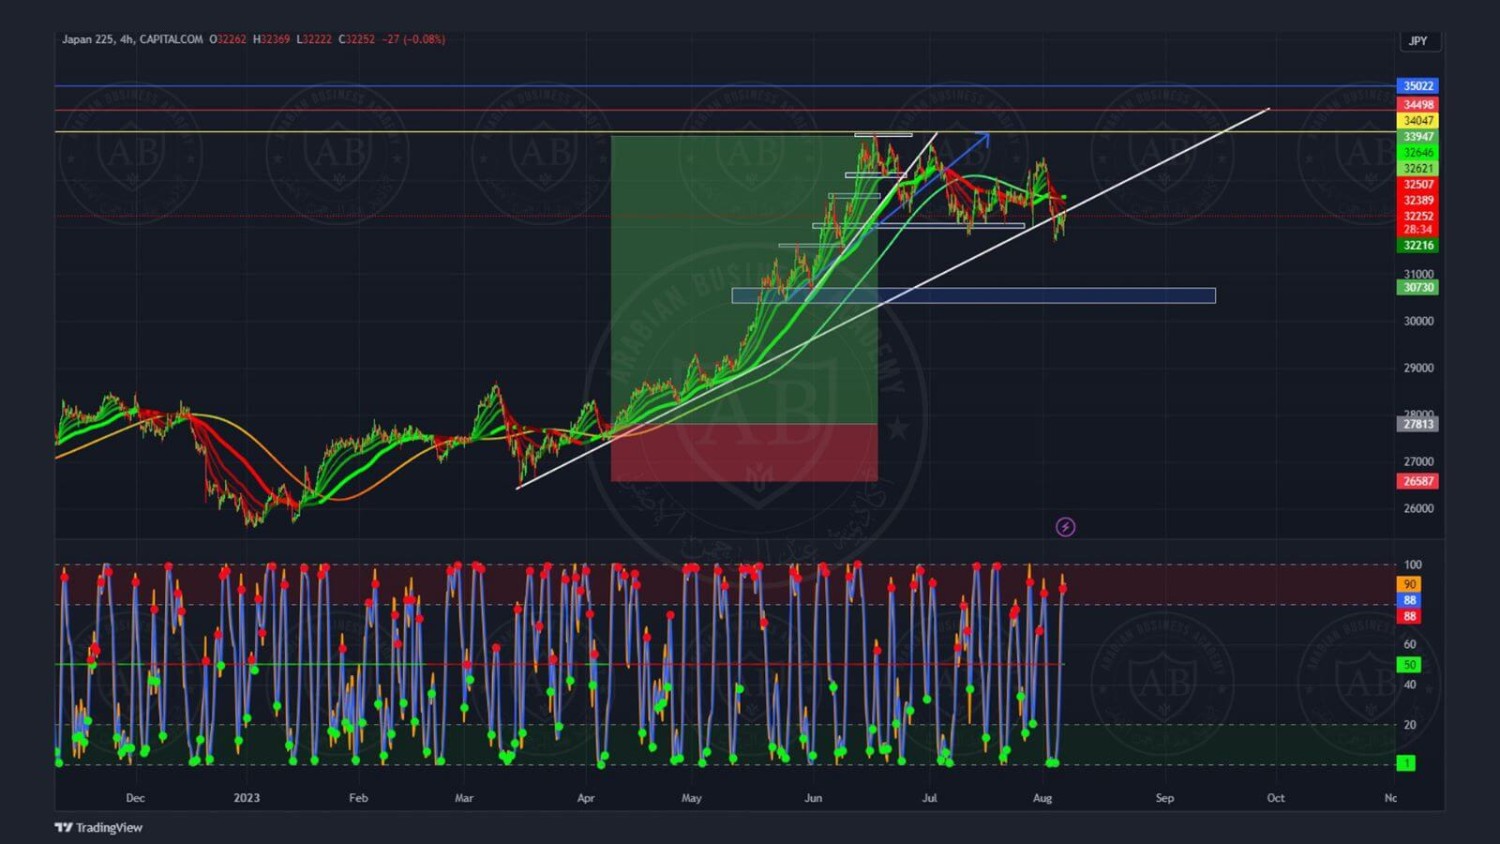Click the 30730 price label
This screenshot has height=844, width=1500.
[1417, 287]
